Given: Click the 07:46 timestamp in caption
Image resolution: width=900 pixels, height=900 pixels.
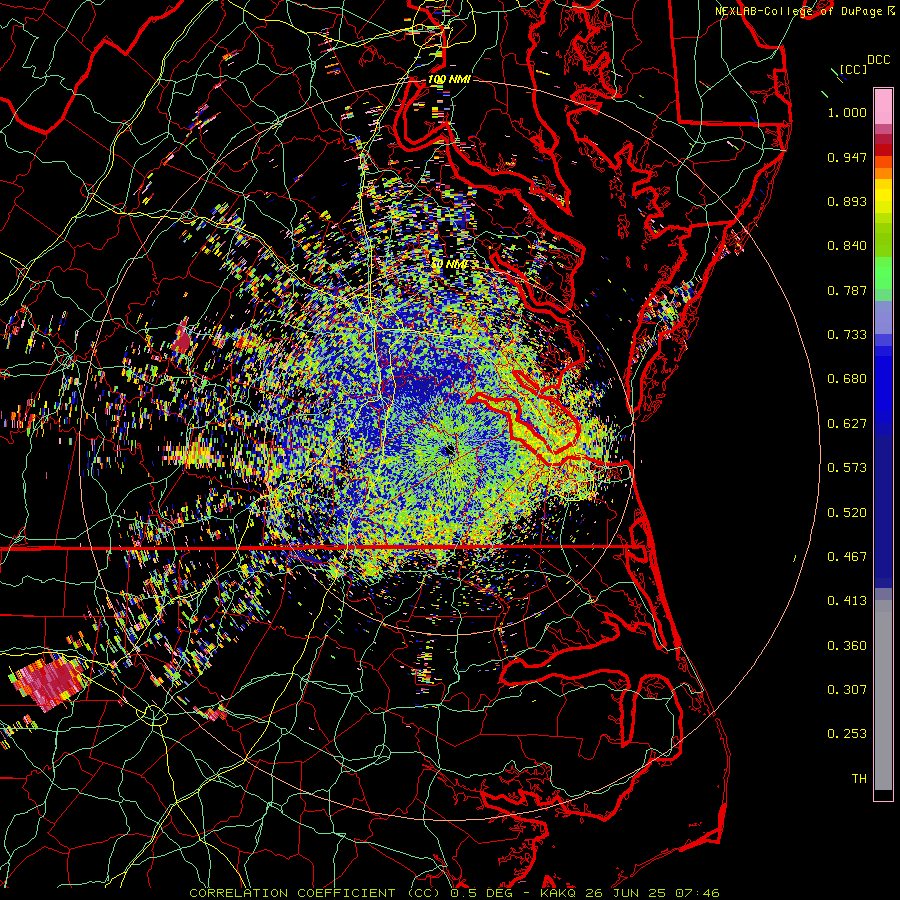Looking at the screenshot, I should [x=697, y=893].
